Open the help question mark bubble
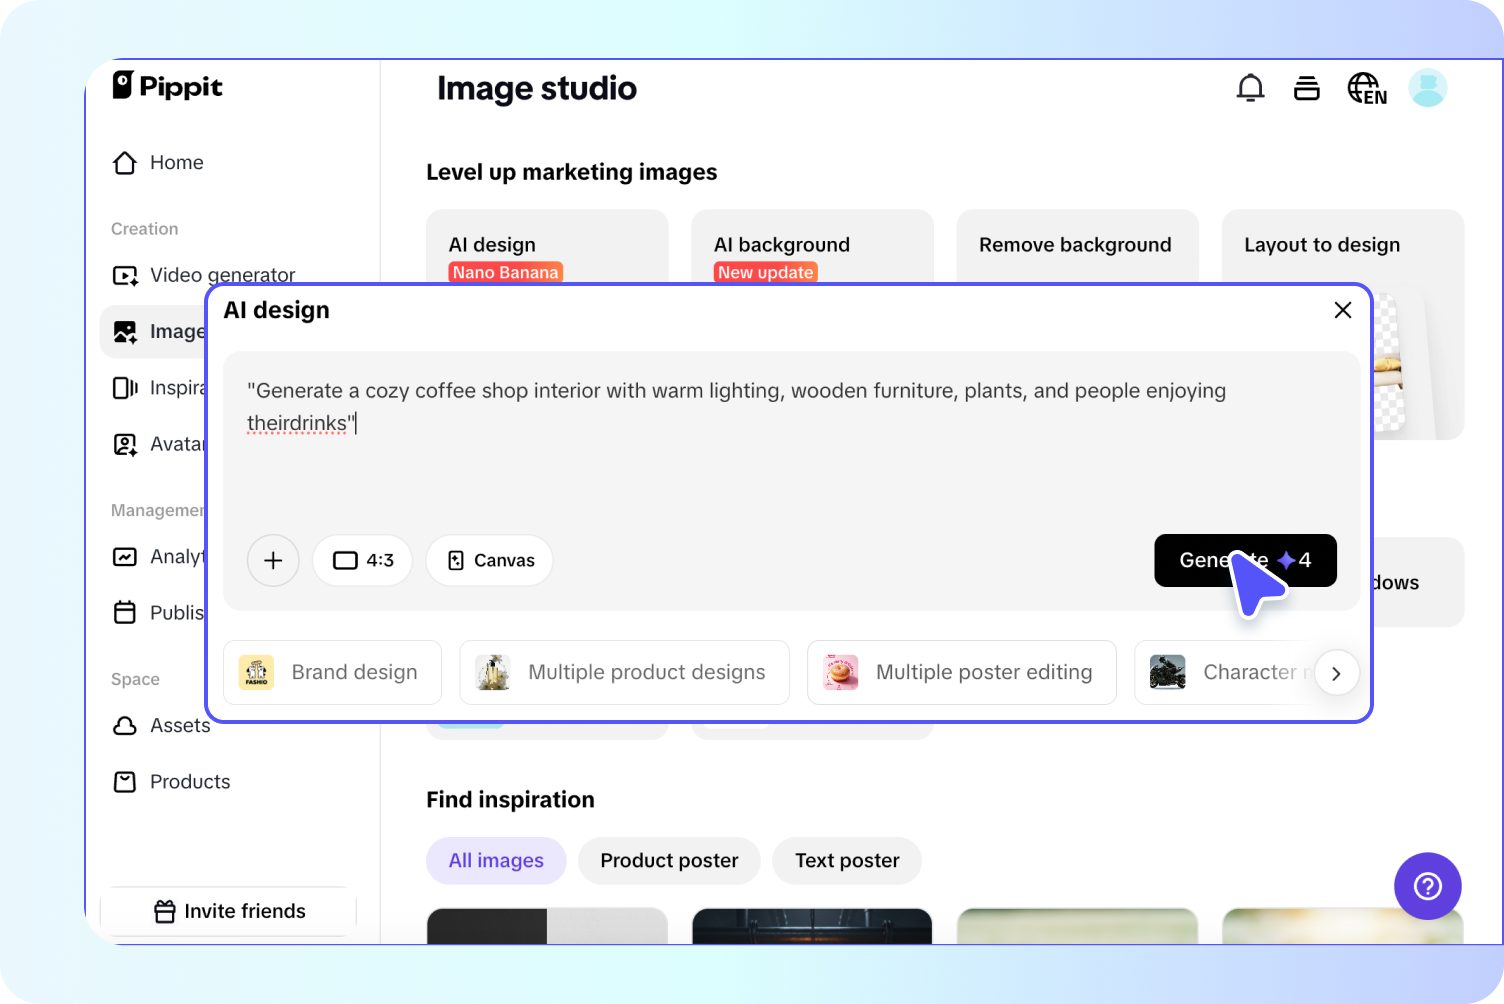This screenshot has width=1504, height=1004. [x=1427, y=886]
